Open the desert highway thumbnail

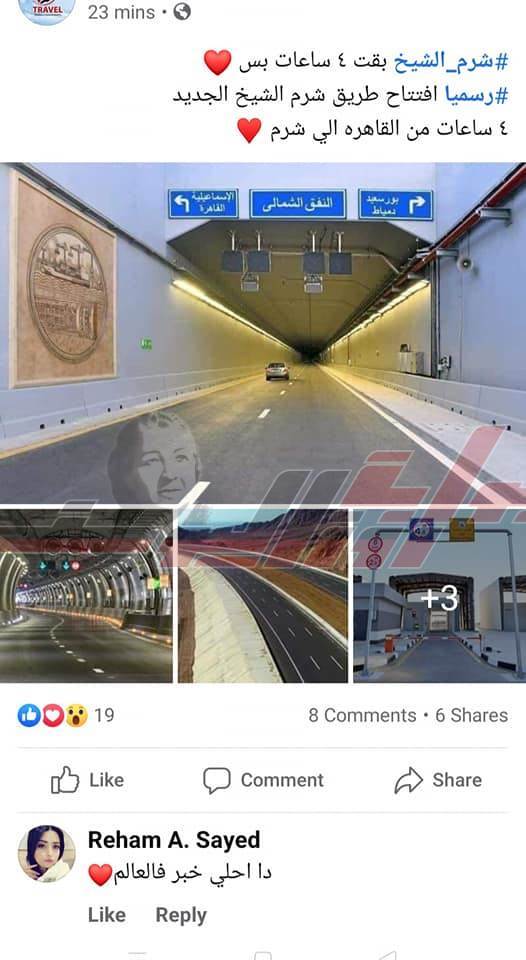(263, 596)
